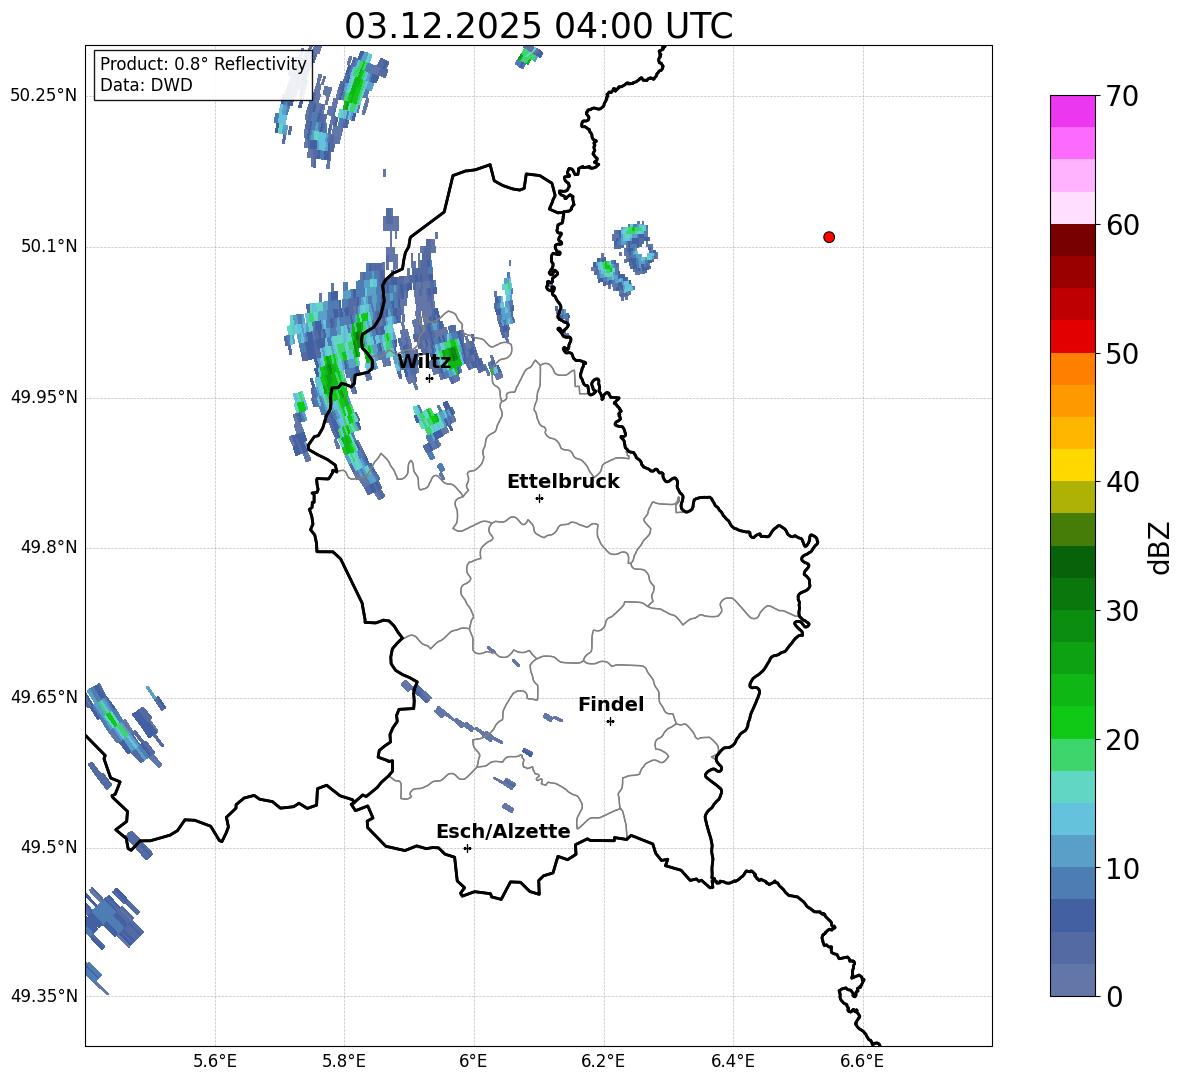Screen dimensions: 1184x1081
Task: Click the 49.5°N latitude label
Action: (x=49, y=847)
